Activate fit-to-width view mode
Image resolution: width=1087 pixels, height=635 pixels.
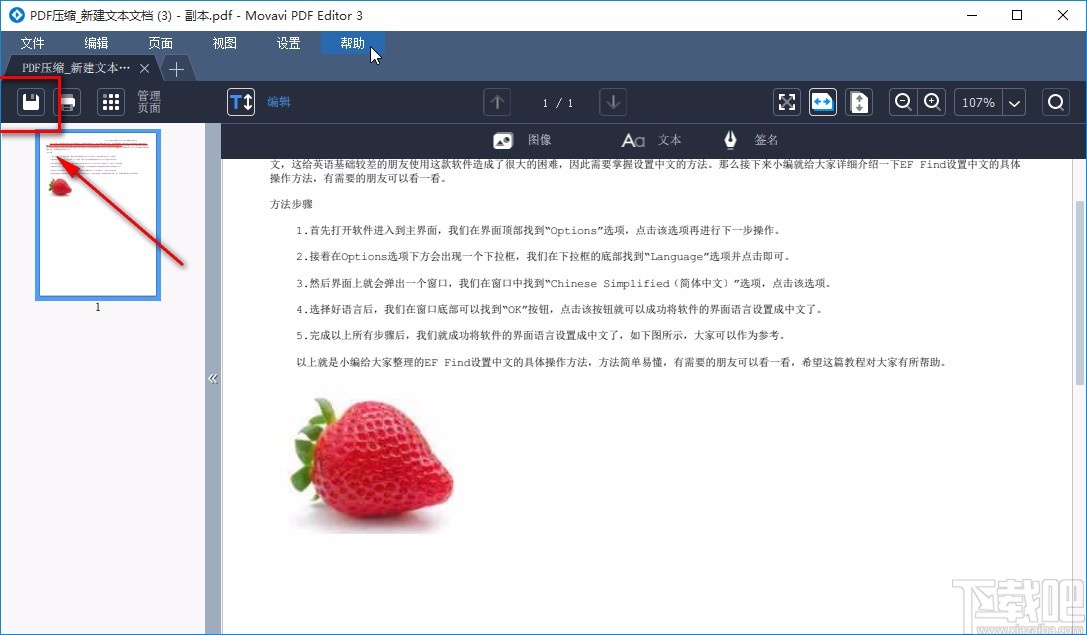click(822, 101)
